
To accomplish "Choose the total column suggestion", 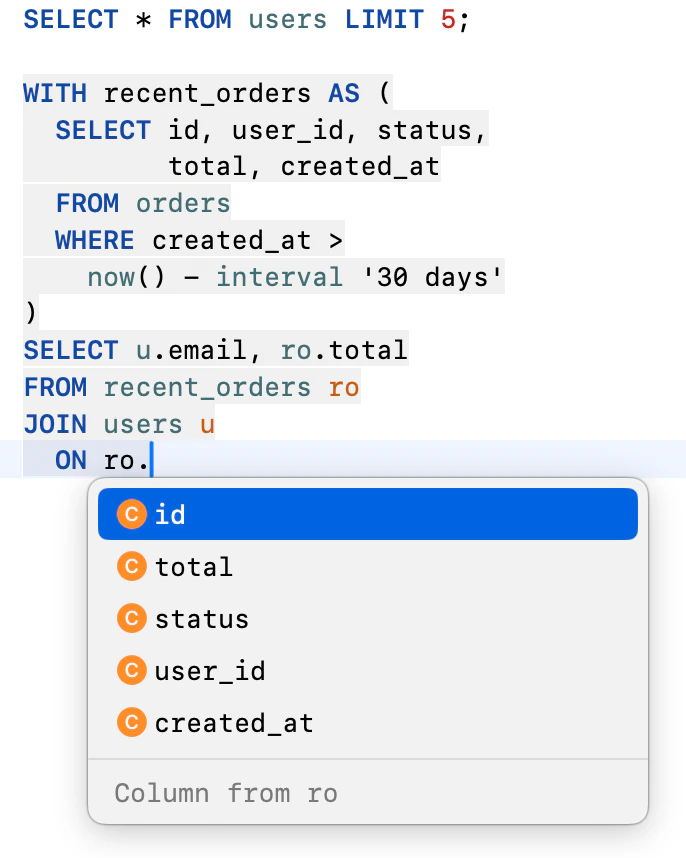I will click(x=368, y=566).
